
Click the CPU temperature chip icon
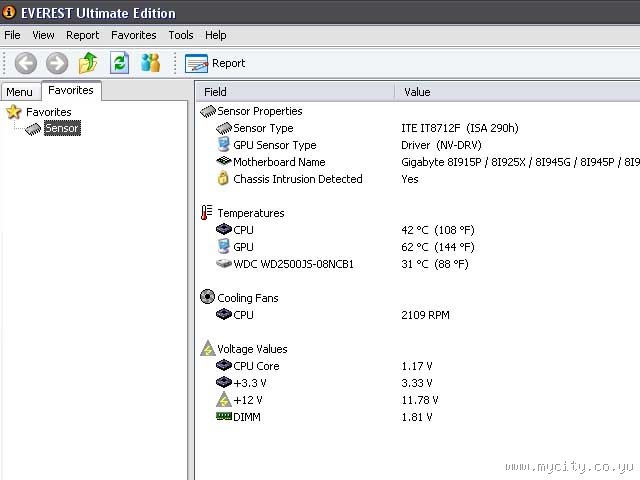224,229
